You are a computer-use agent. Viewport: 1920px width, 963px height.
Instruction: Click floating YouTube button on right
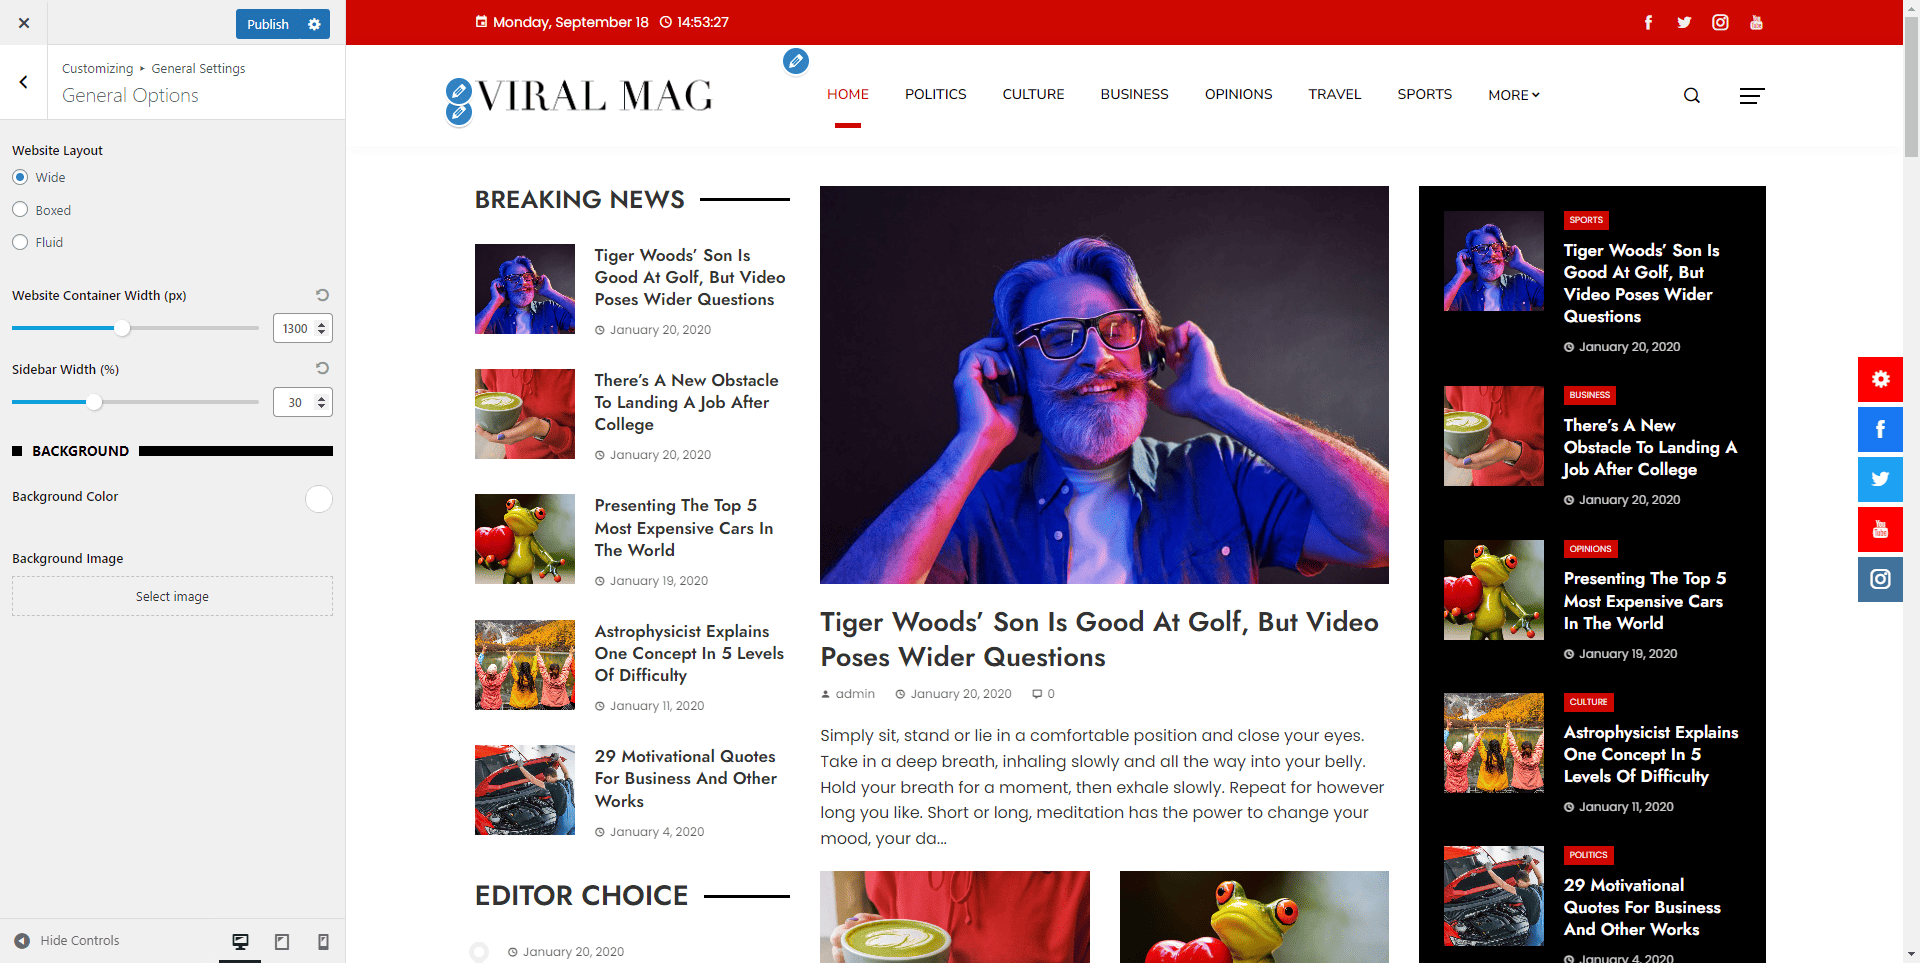pyautogui.click(x=1880, y=529)
